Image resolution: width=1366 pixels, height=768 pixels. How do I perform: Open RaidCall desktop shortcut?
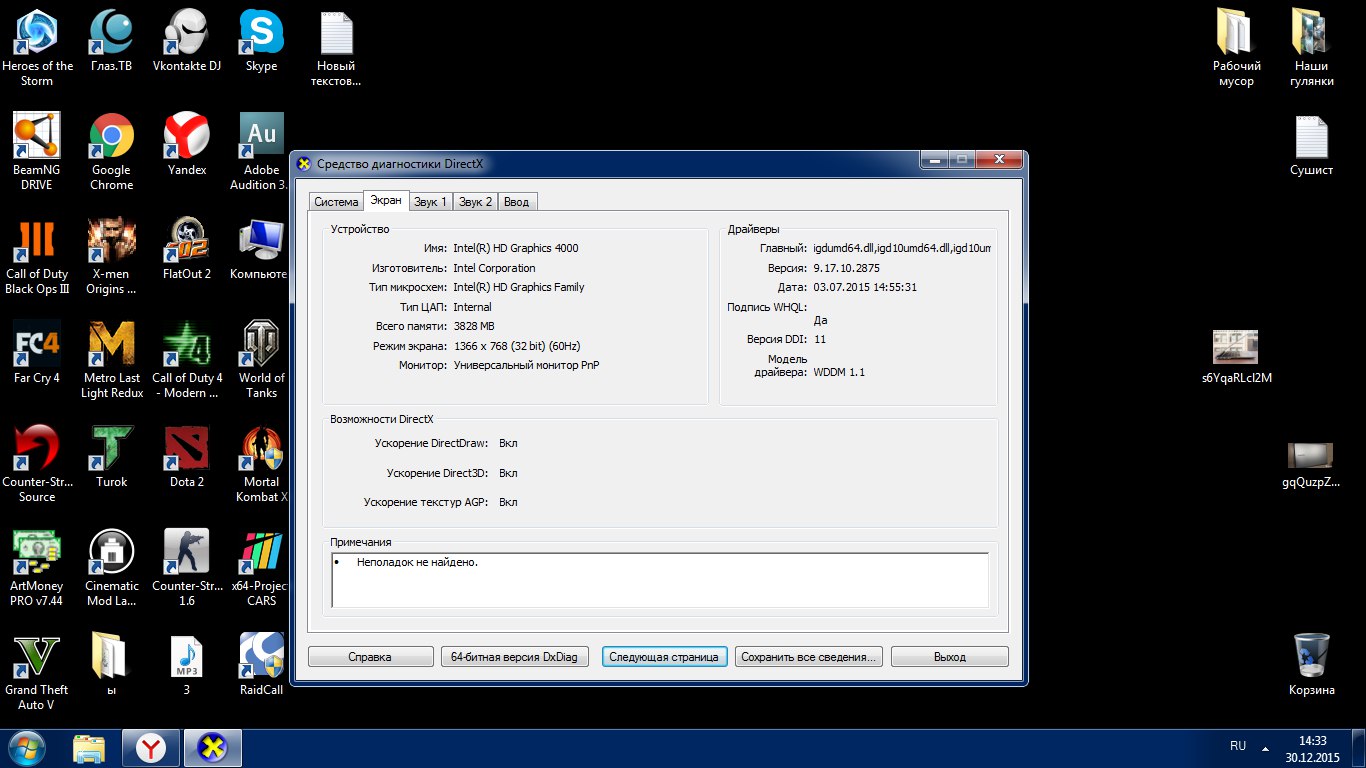click(x=261, y=665)
